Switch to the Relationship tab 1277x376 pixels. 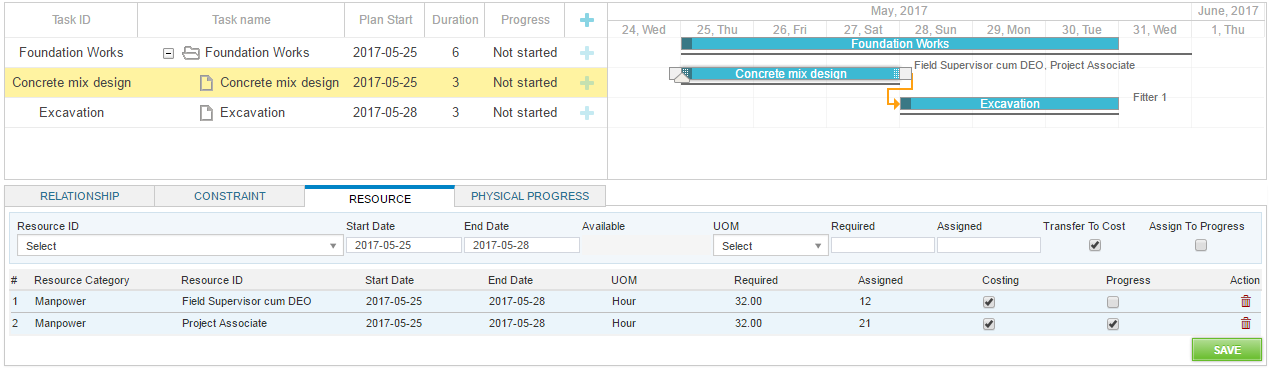point(79,196)
